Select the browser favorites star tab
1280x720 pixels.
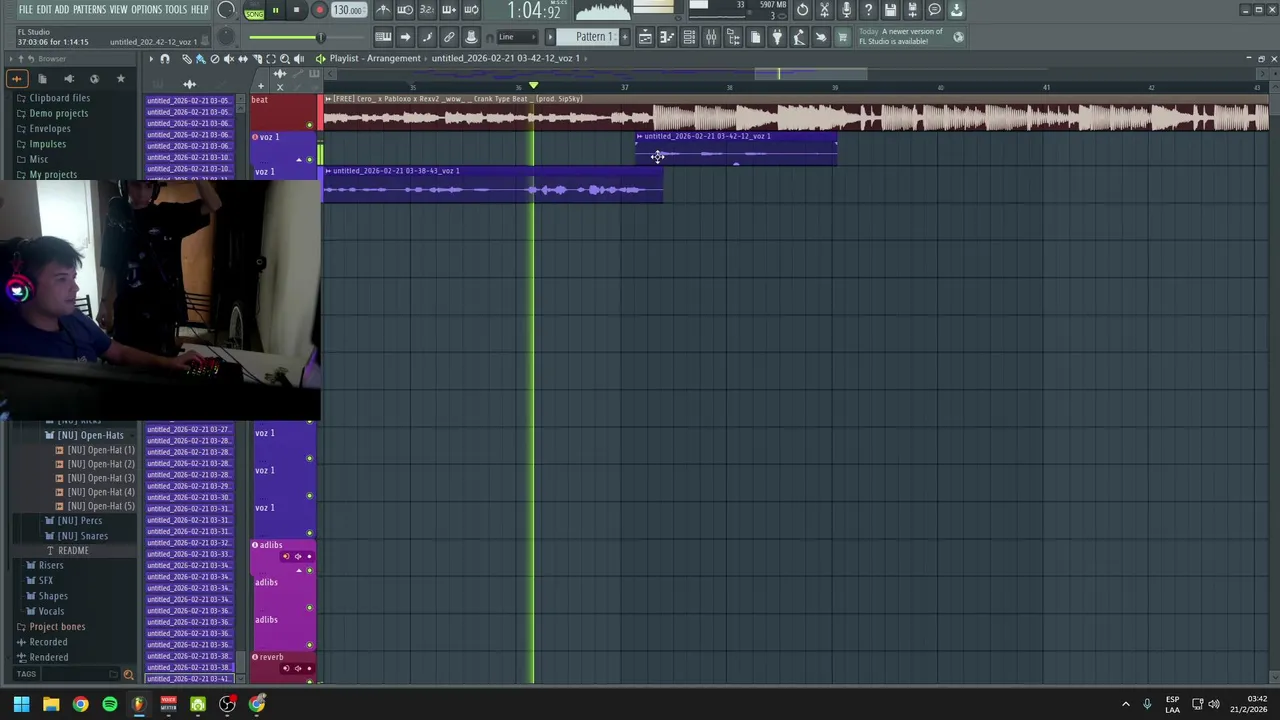pyautogui.click(x=120, y=78)
